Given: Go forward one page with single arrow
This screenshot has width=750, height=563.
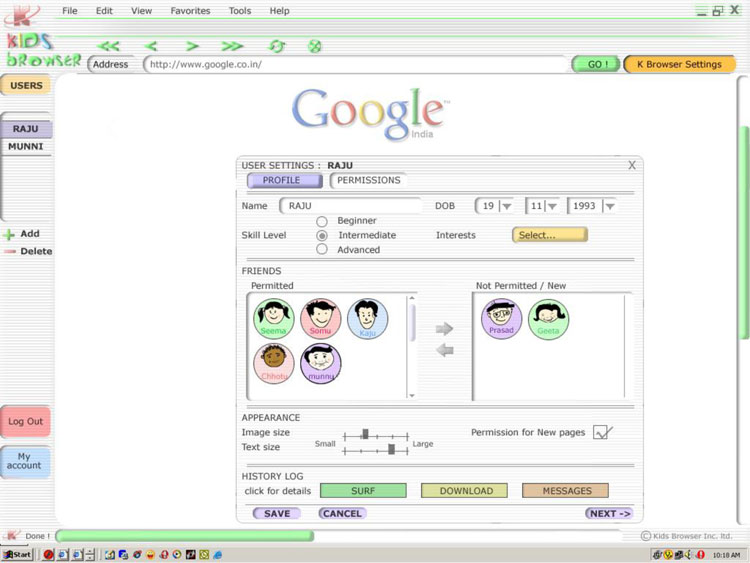Looking at the screenshot, I should pyautogui.click(x=192, y=46).
